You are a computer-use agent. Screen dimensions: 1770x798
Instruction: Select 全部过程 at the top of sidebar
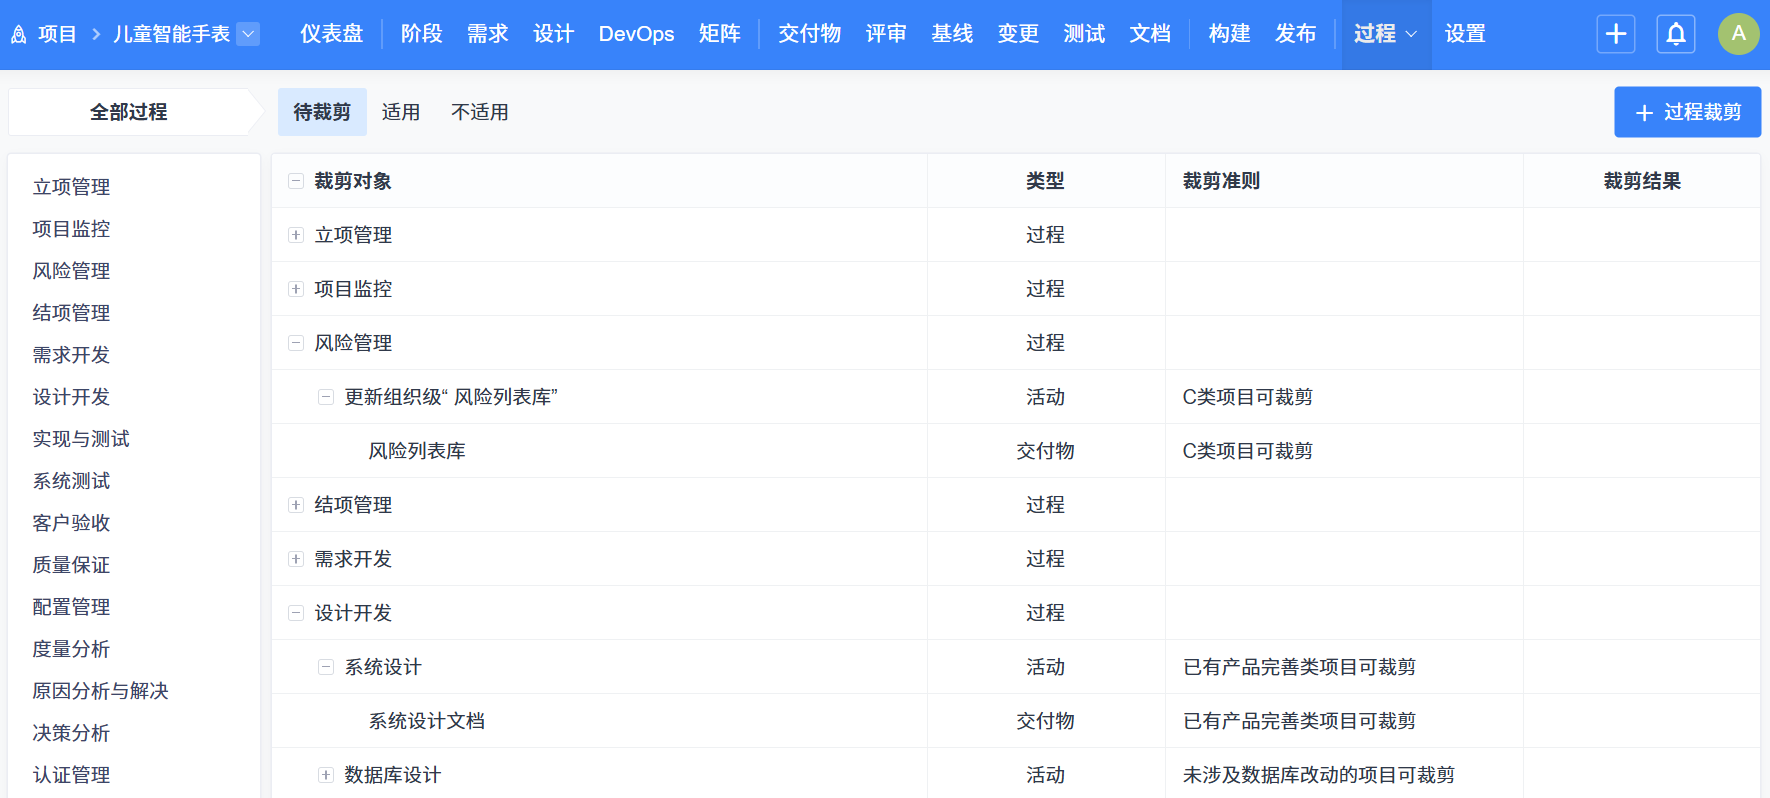129,112
